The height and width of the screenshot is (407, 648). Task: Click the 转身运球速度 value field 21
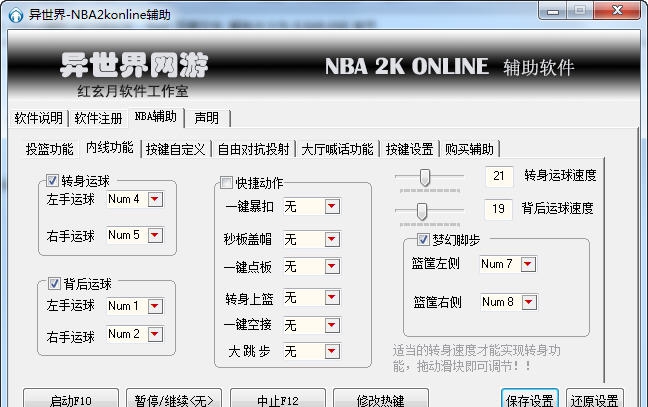click(499, 176)
